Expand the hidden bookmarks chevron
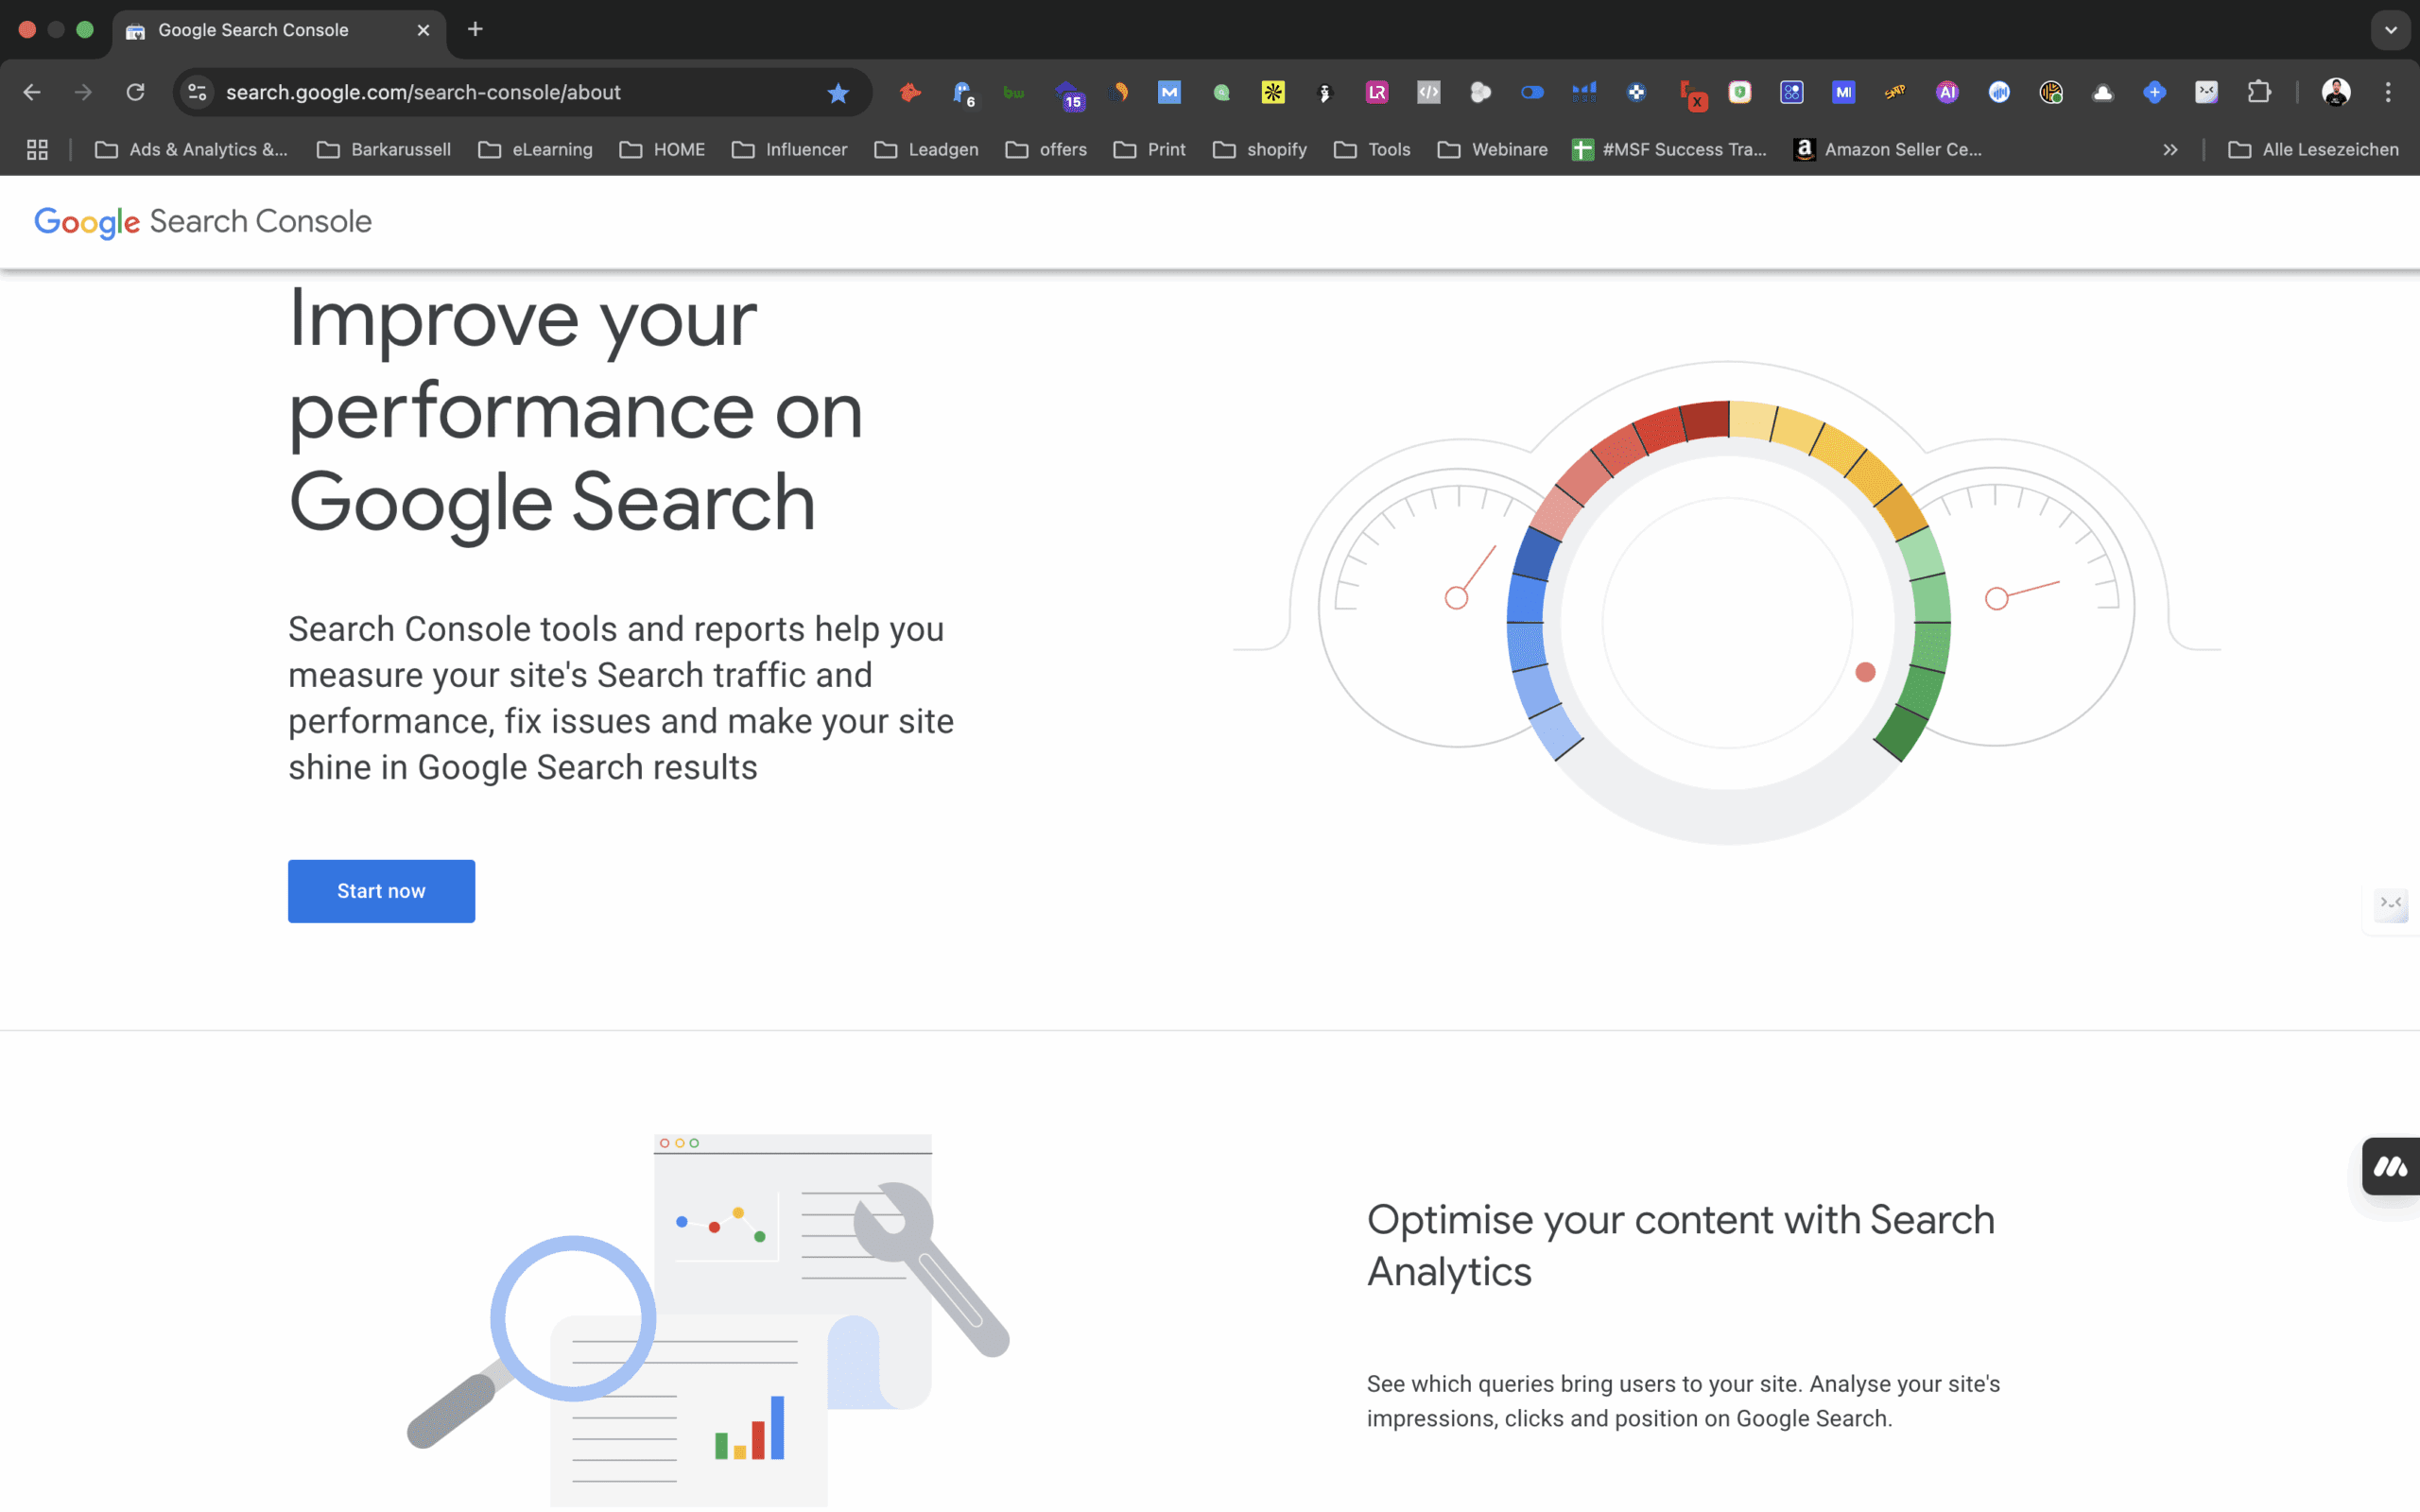 [2170, 150]
